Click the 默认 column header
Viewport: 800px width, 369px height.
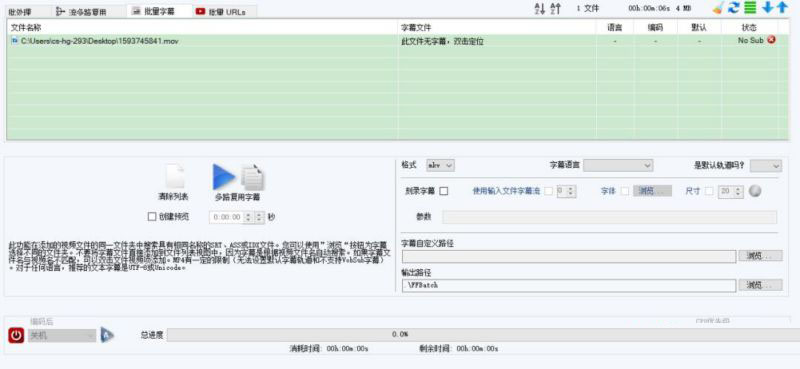(699, 28)
